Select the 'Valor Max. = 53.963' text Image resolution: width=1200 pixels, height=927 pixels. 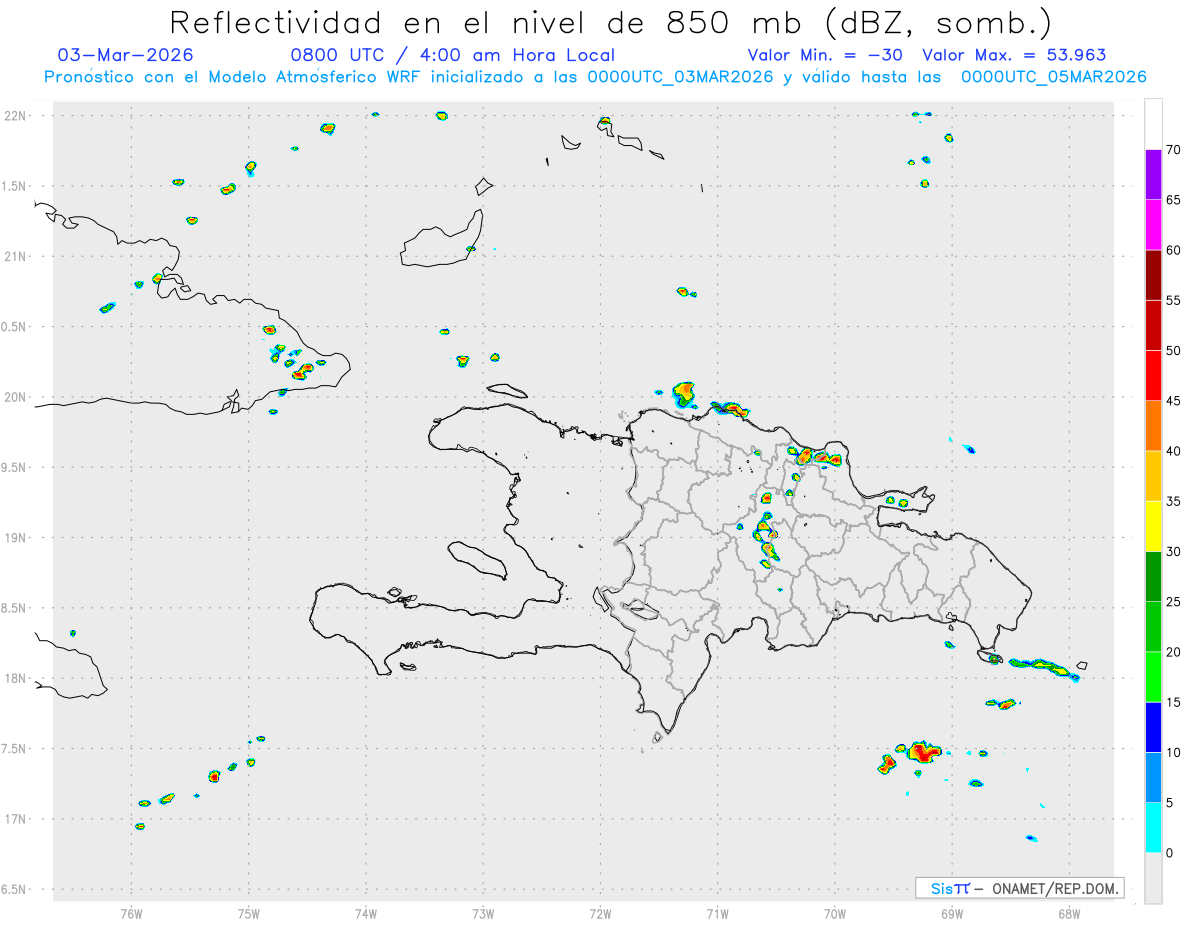[x=1014, y=55]
